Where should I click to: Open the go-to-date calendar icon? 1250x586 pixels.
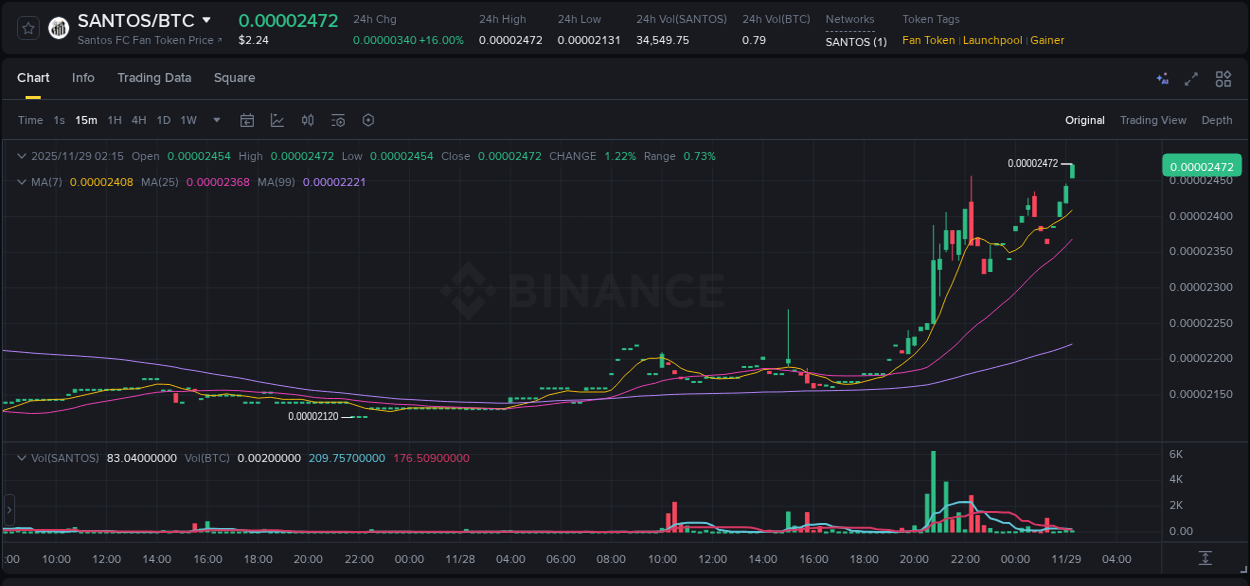tap(247, 120)
